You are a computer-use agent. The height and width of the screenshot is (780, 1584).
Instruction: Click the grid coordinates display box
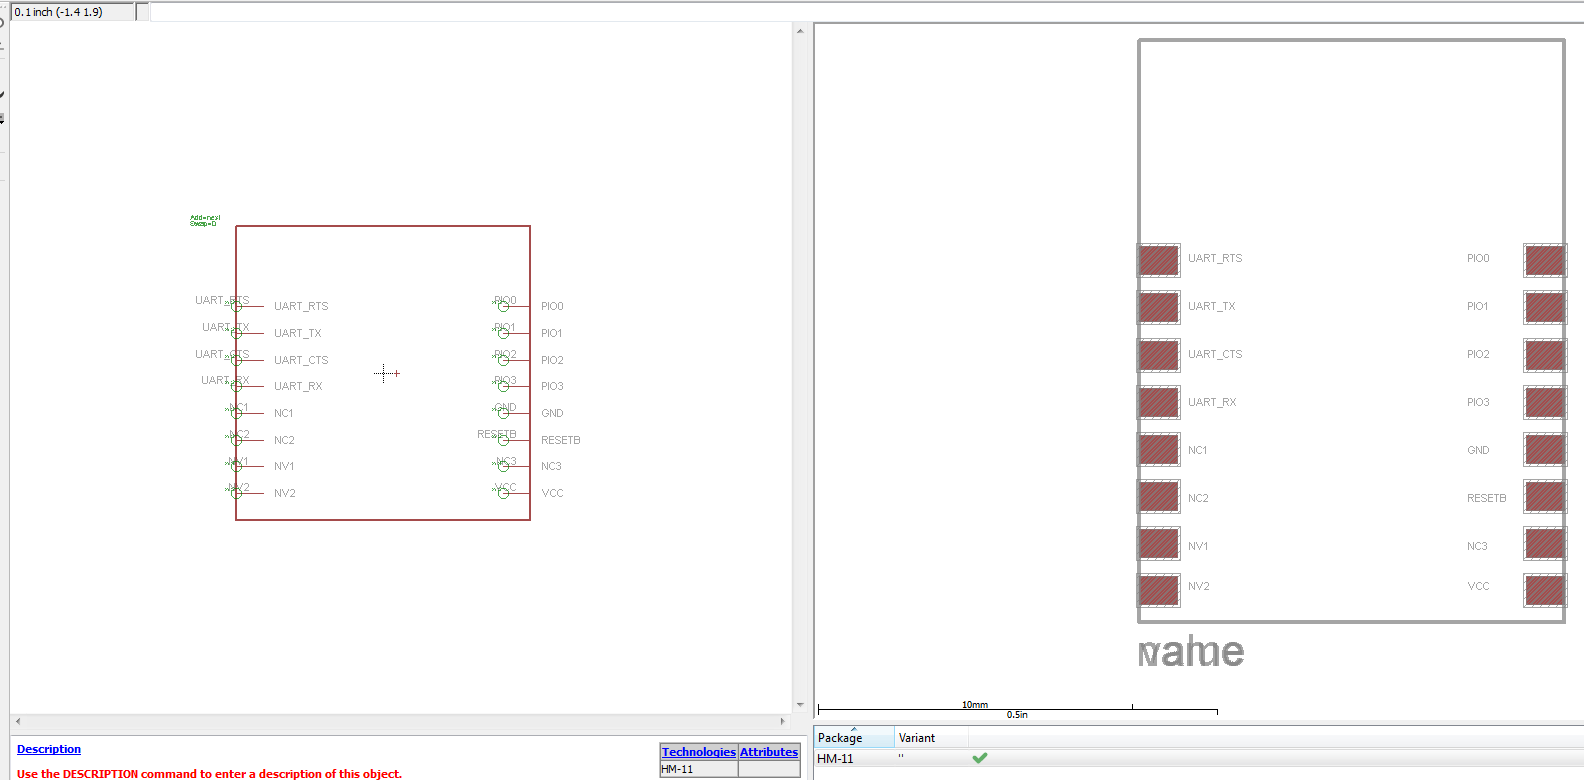tap(73, 12)
